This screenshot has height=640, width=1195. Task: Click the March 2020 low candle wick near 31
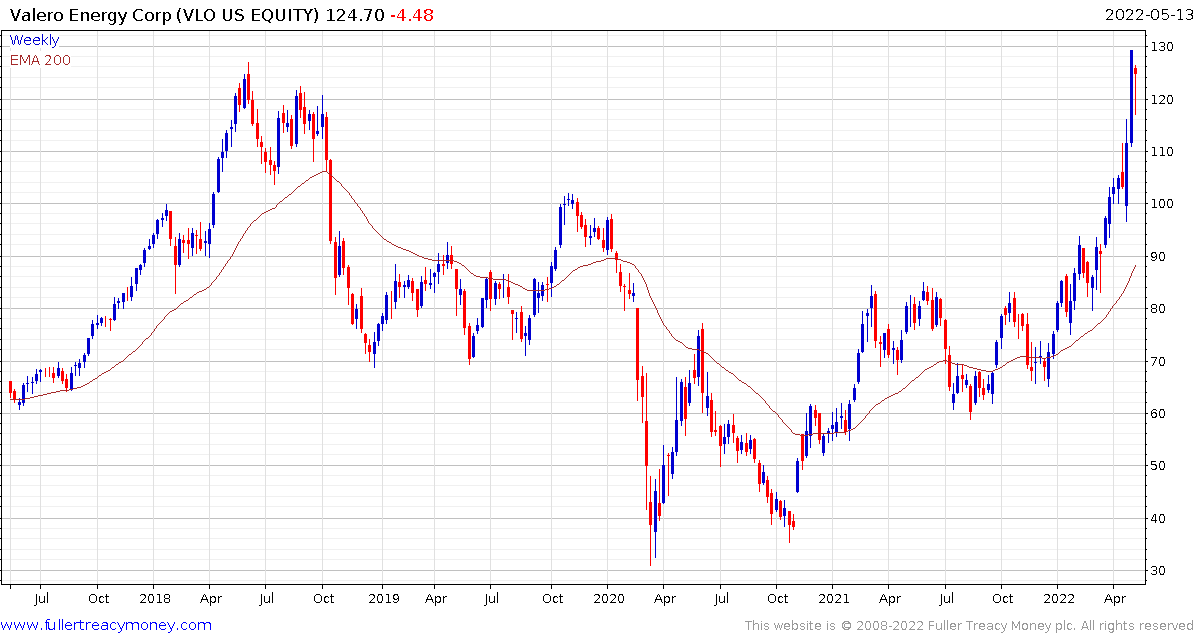[x=651, y=523]
